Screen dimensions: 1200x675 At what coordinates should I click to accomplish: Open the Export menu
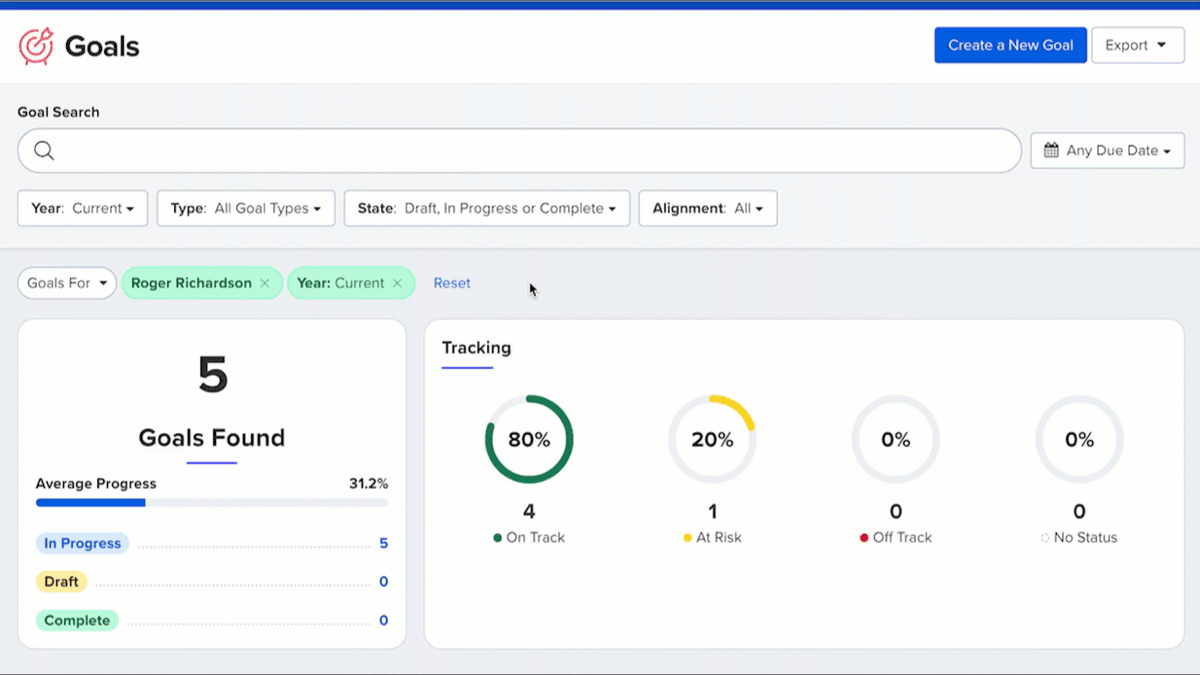(x=1137, y=45)
